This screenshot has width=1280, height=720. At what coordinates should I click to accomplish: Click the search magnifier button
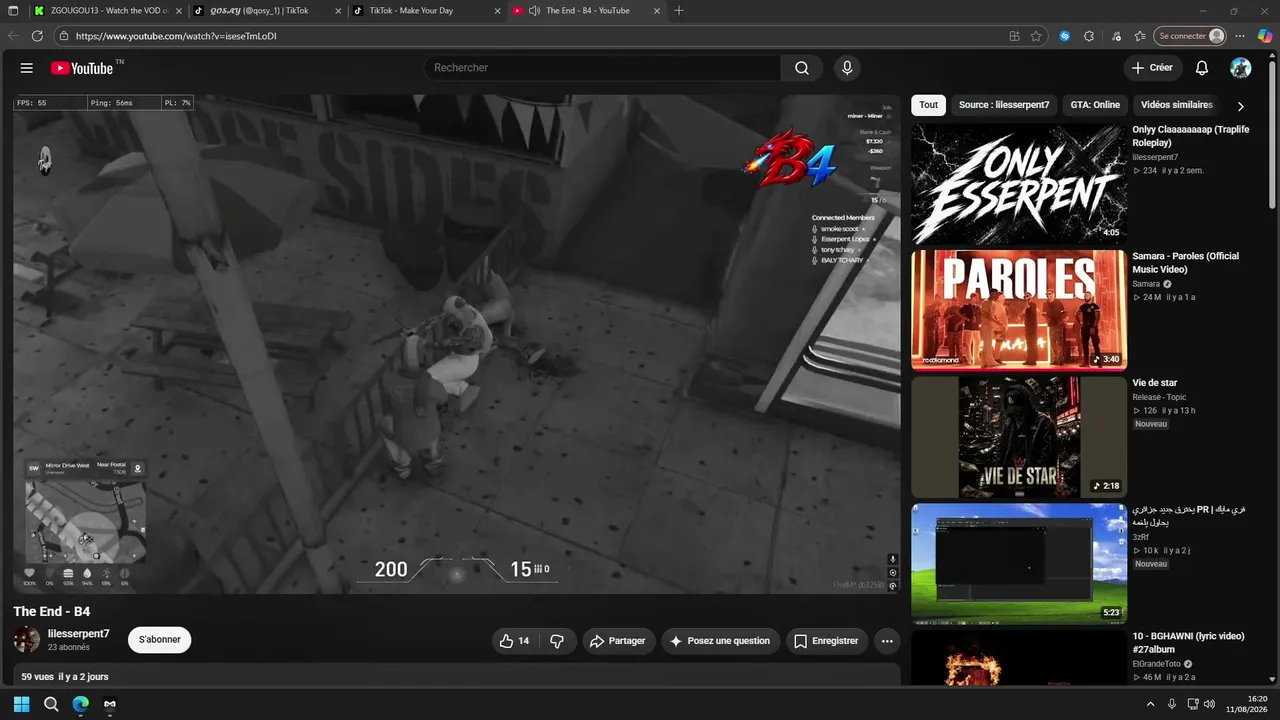(x=802, y=68)
